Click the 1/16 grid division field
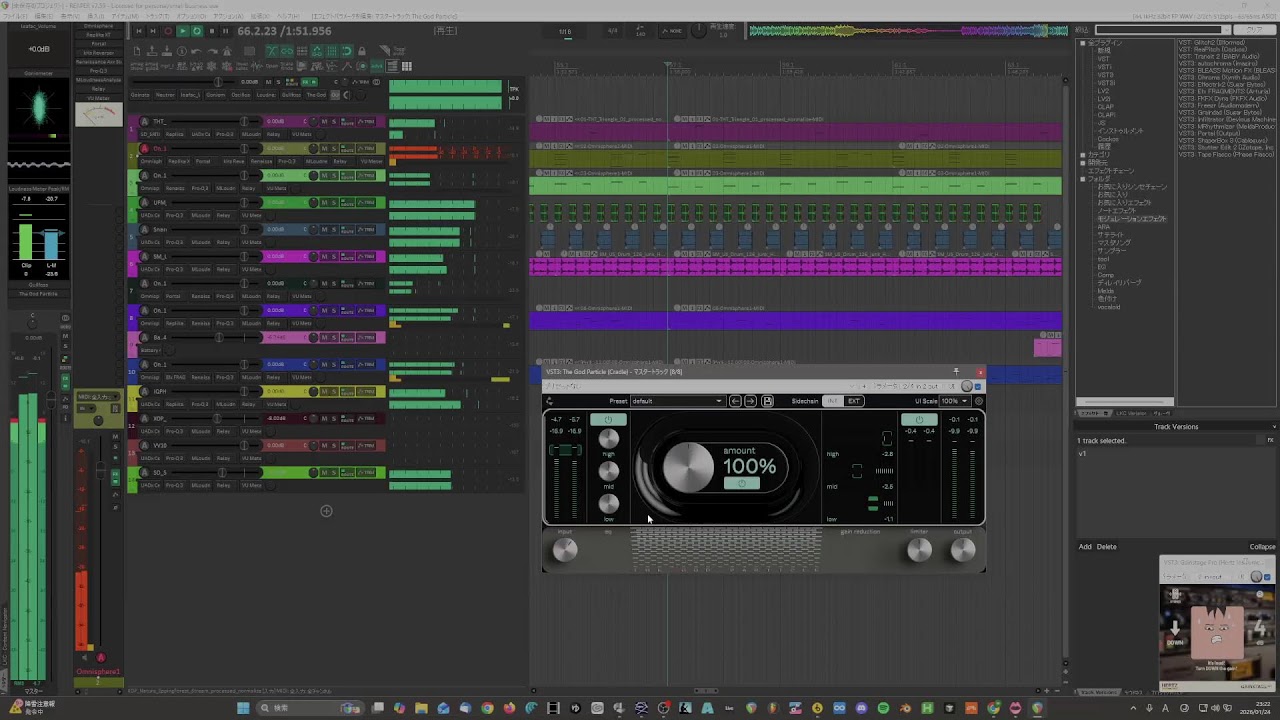Viewport: 1280px width, 720px height. tap(565, 32)
